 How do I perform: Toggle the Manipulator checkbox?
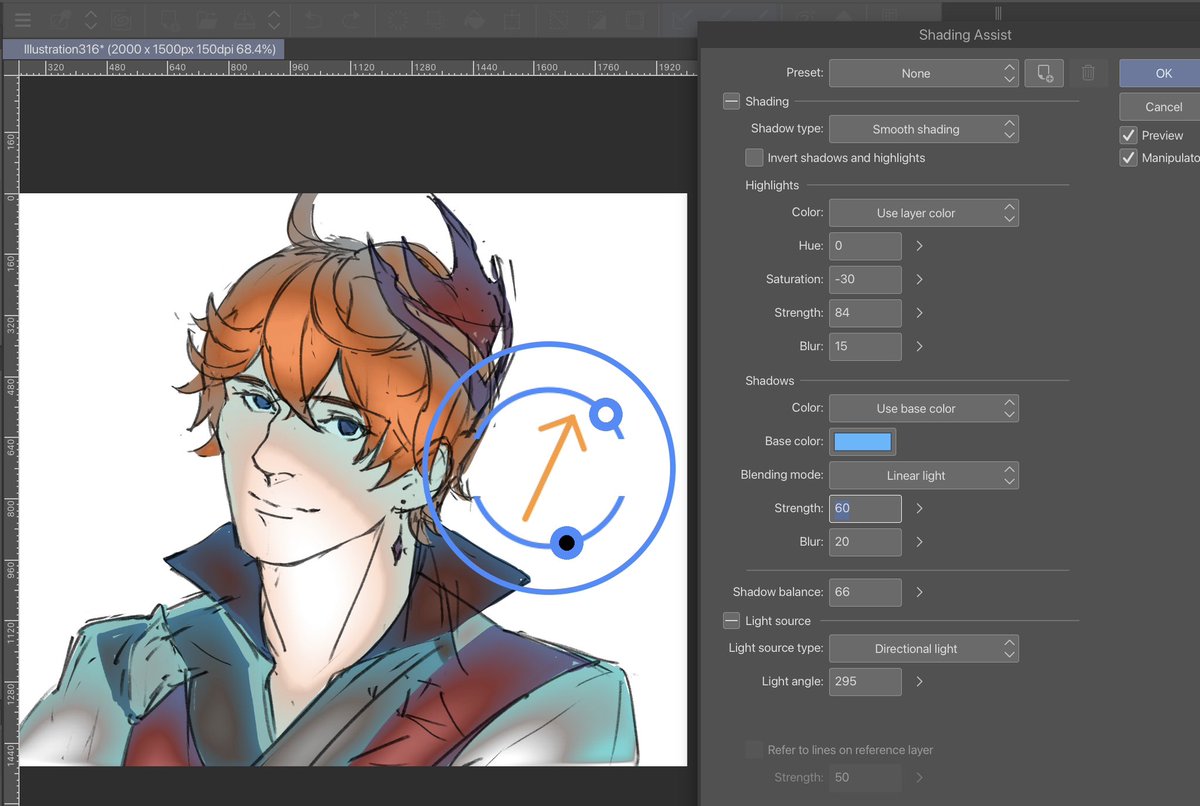[x=1128, y=157]
